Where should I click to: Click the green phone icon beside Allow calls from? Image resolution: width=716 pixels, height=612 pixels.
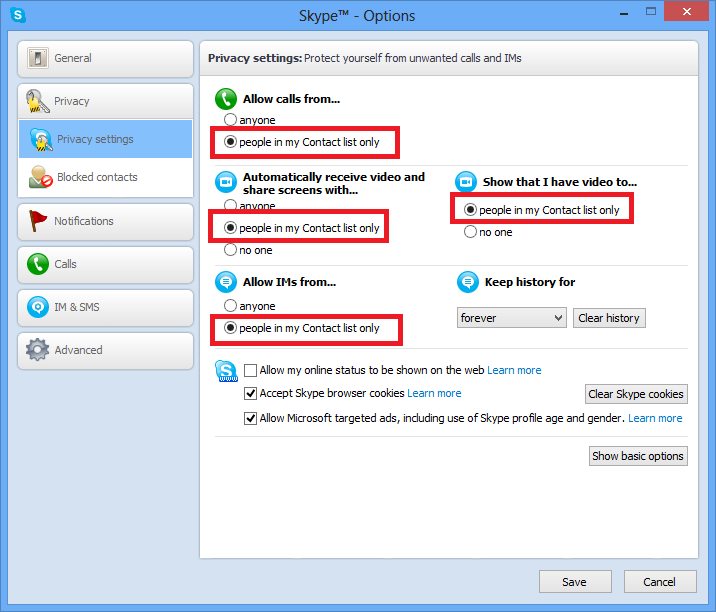pos(226,99)
